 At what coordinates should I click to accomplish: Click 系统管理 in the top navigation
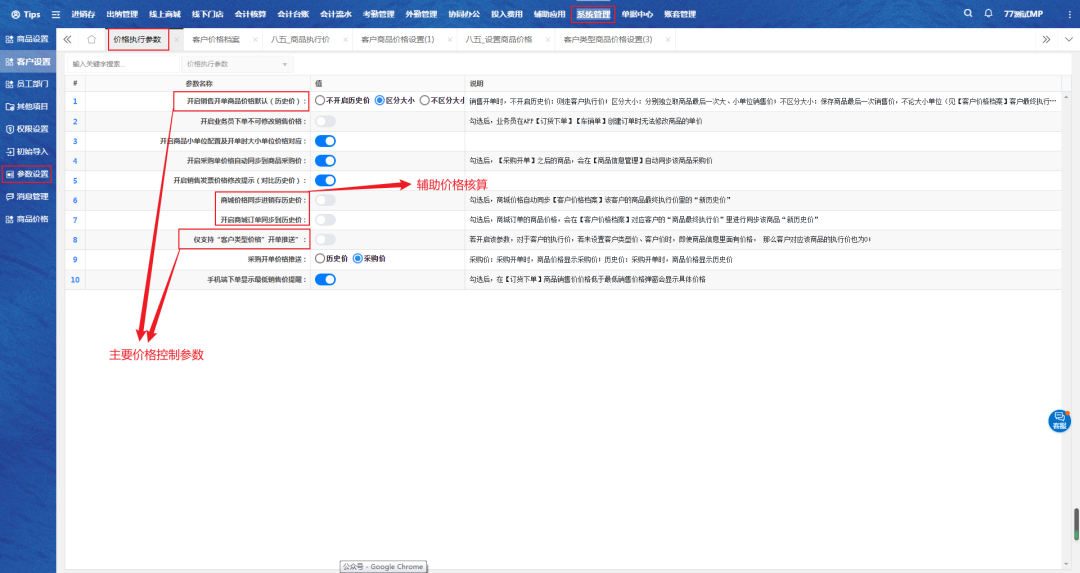593,14
